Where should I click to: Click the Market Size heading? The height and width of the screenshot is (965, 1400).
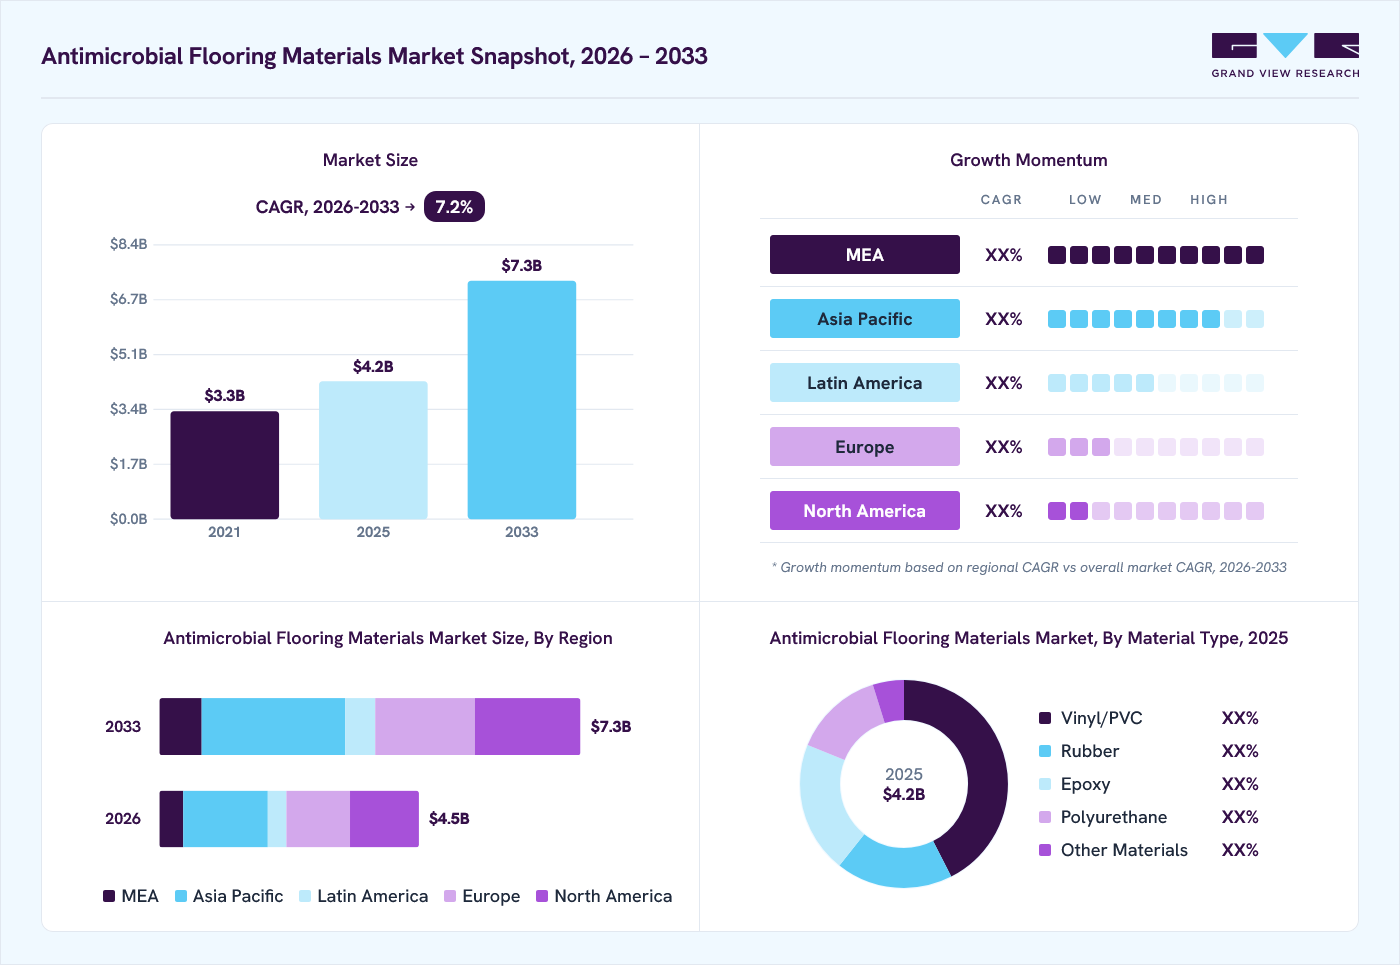pyautogui.click(x=370, y=160)
